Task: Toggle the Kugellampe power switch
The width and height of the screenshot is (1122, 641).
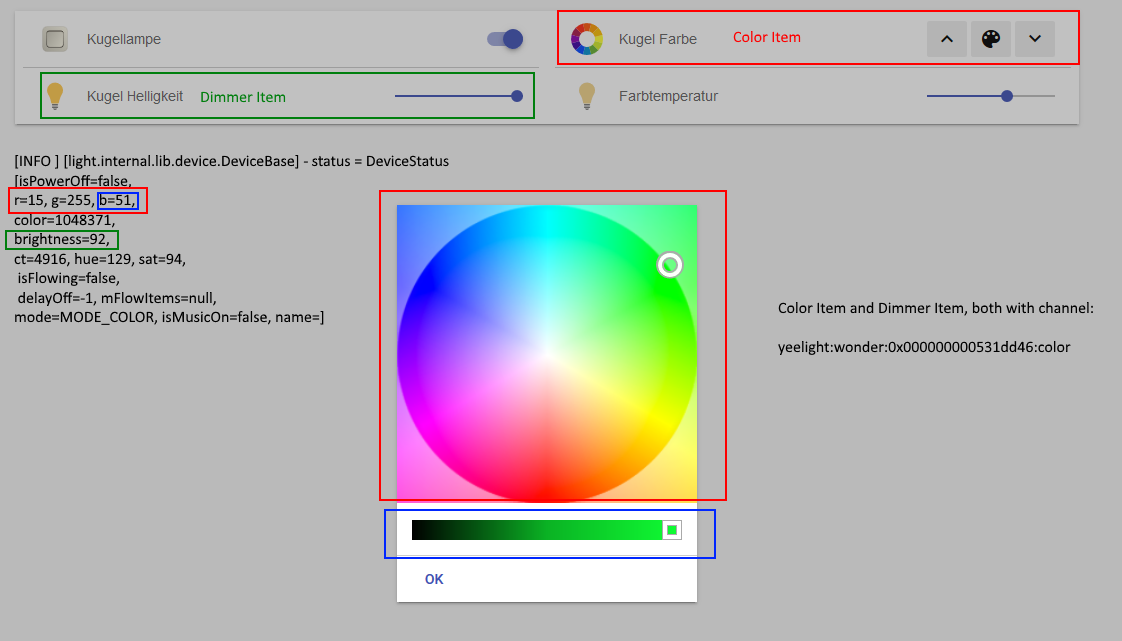Action: [505, 39]
